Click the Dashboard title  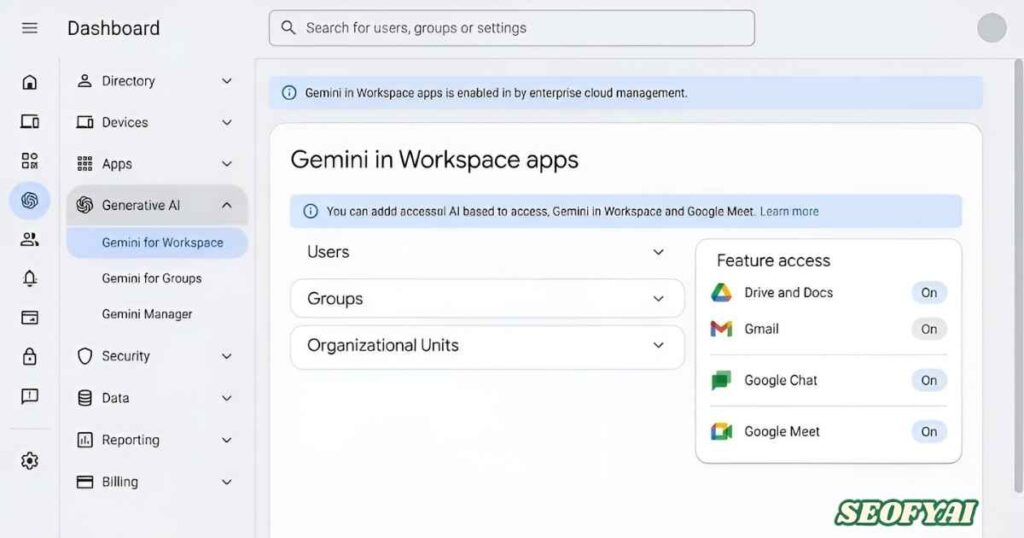tap(114, 28)
